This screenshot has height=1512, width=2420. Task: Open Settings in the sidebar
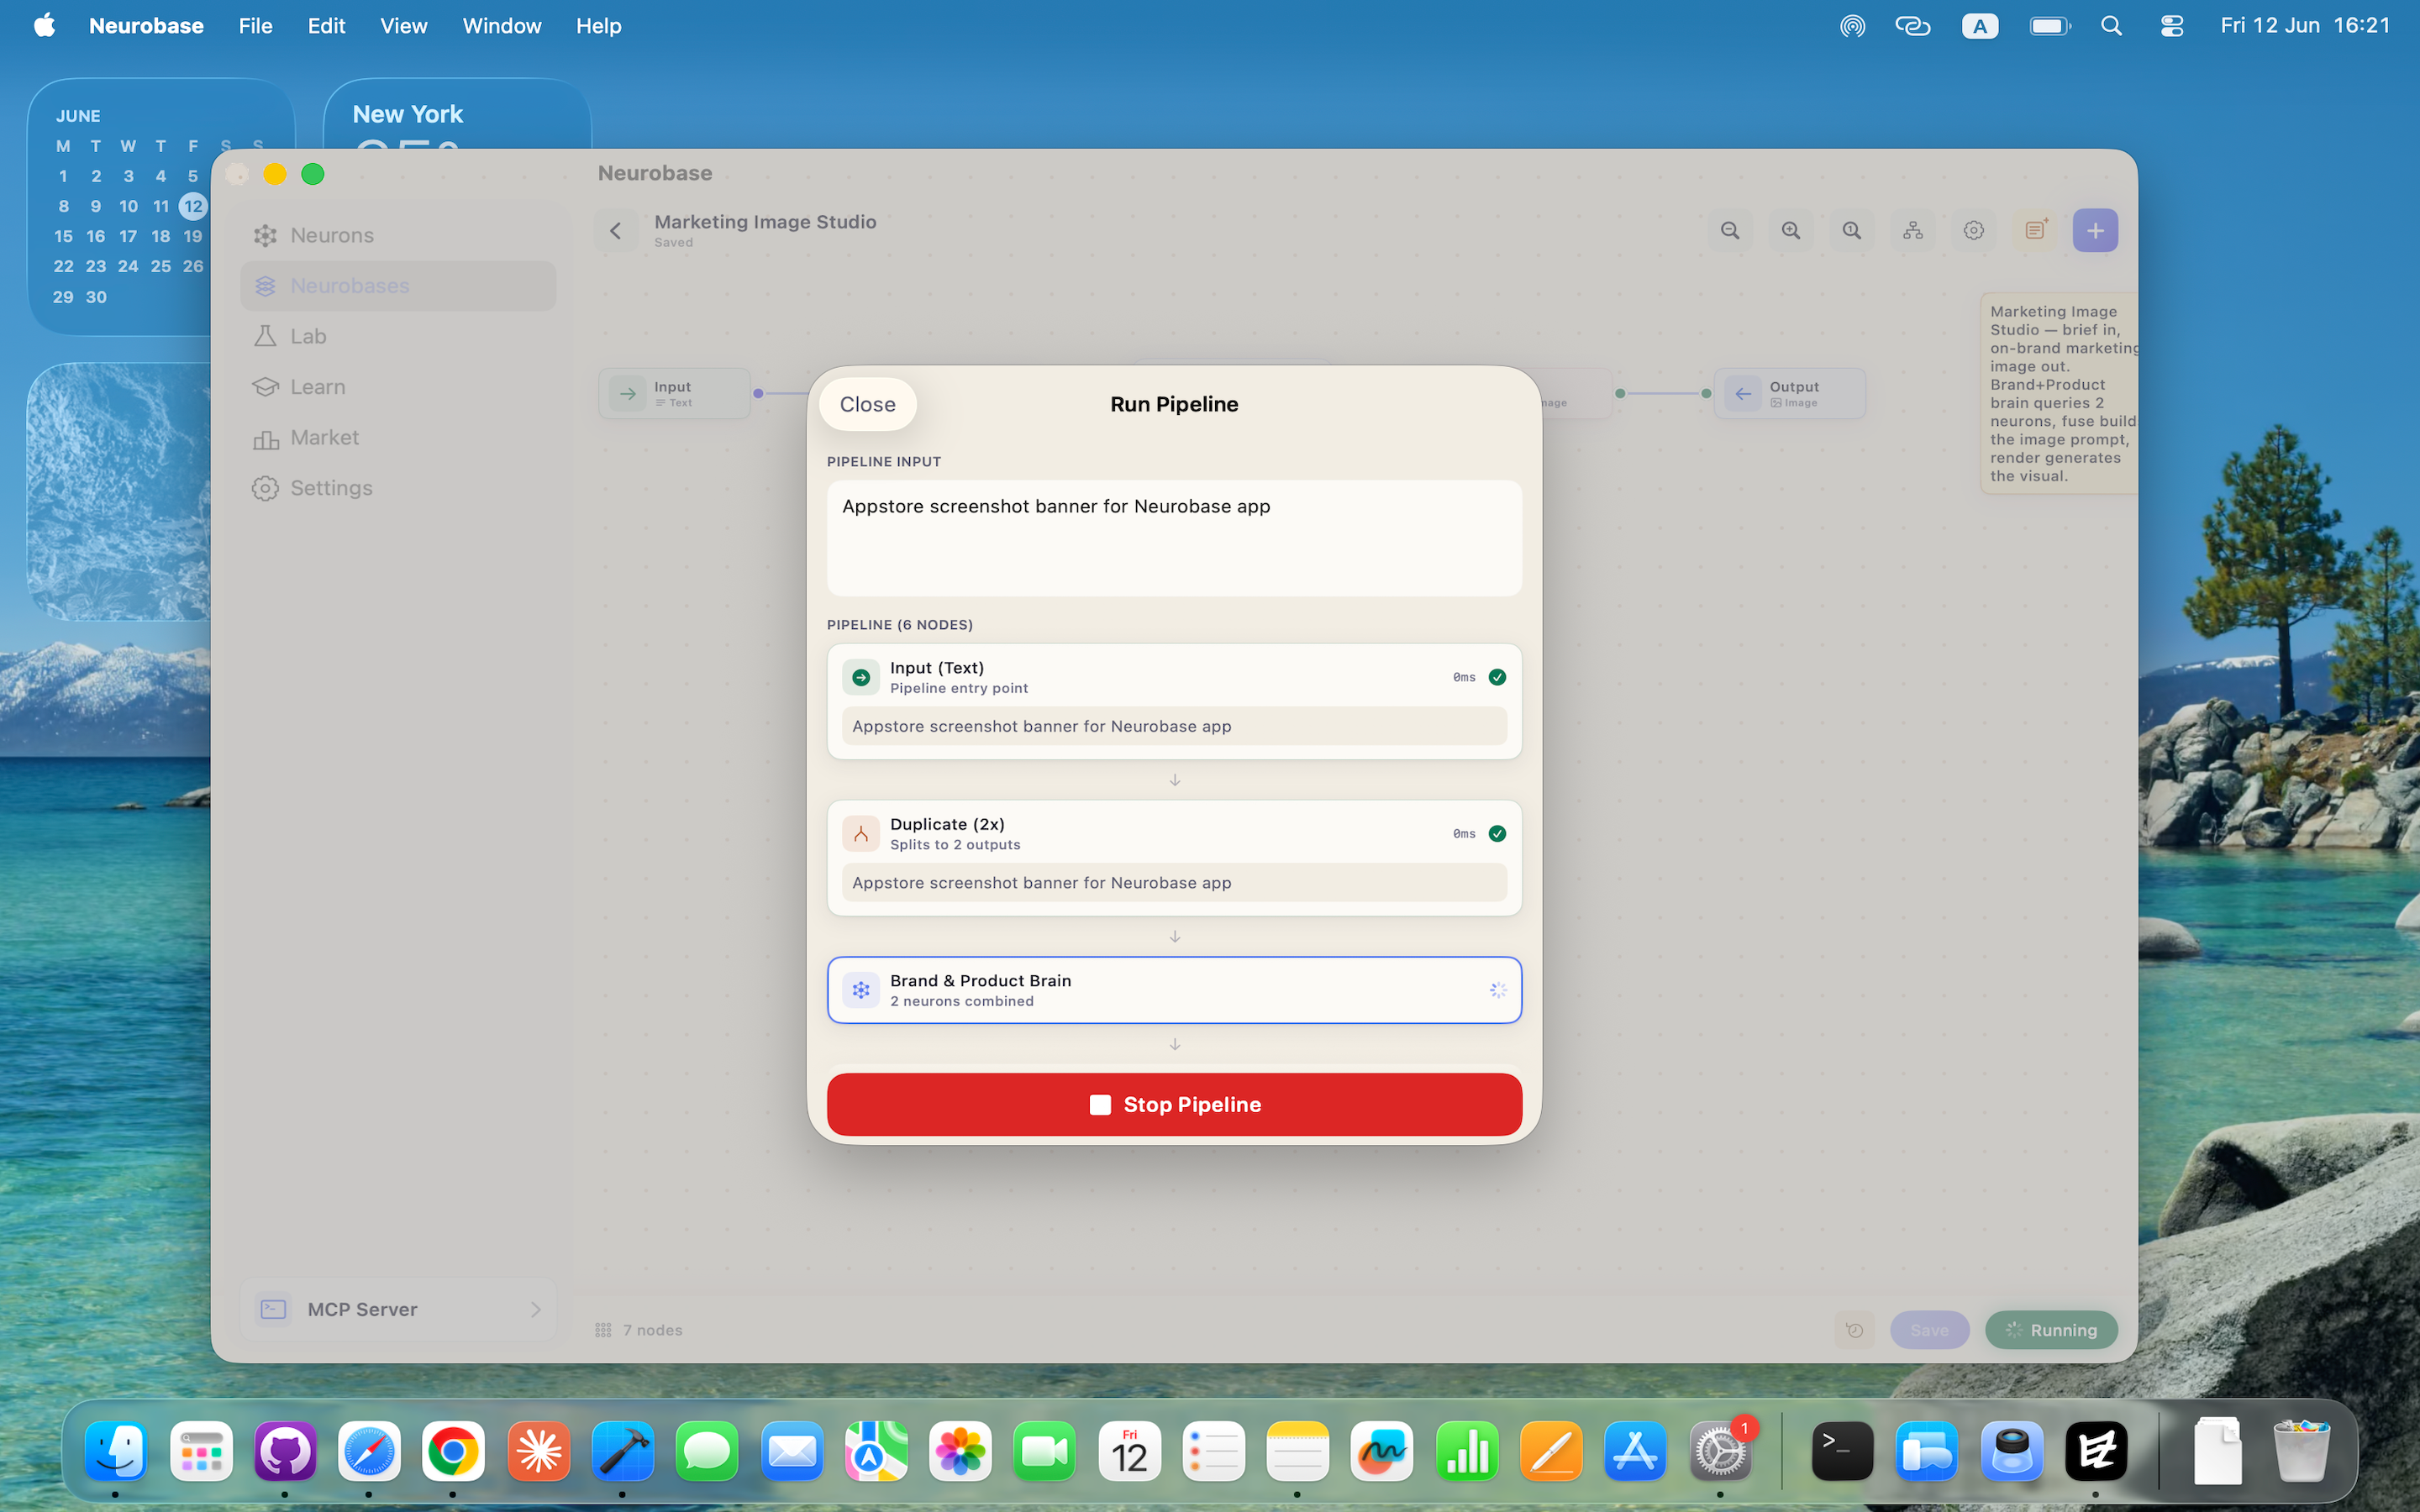pyautogui.click(x=398, y=488)
